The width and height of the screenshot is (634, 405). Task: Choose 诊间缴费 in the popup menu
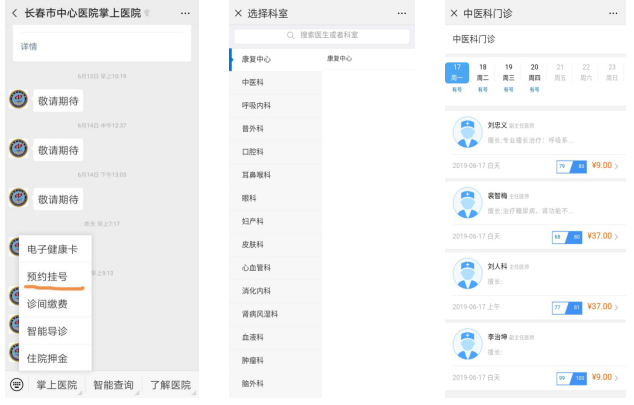click(47, 303)
